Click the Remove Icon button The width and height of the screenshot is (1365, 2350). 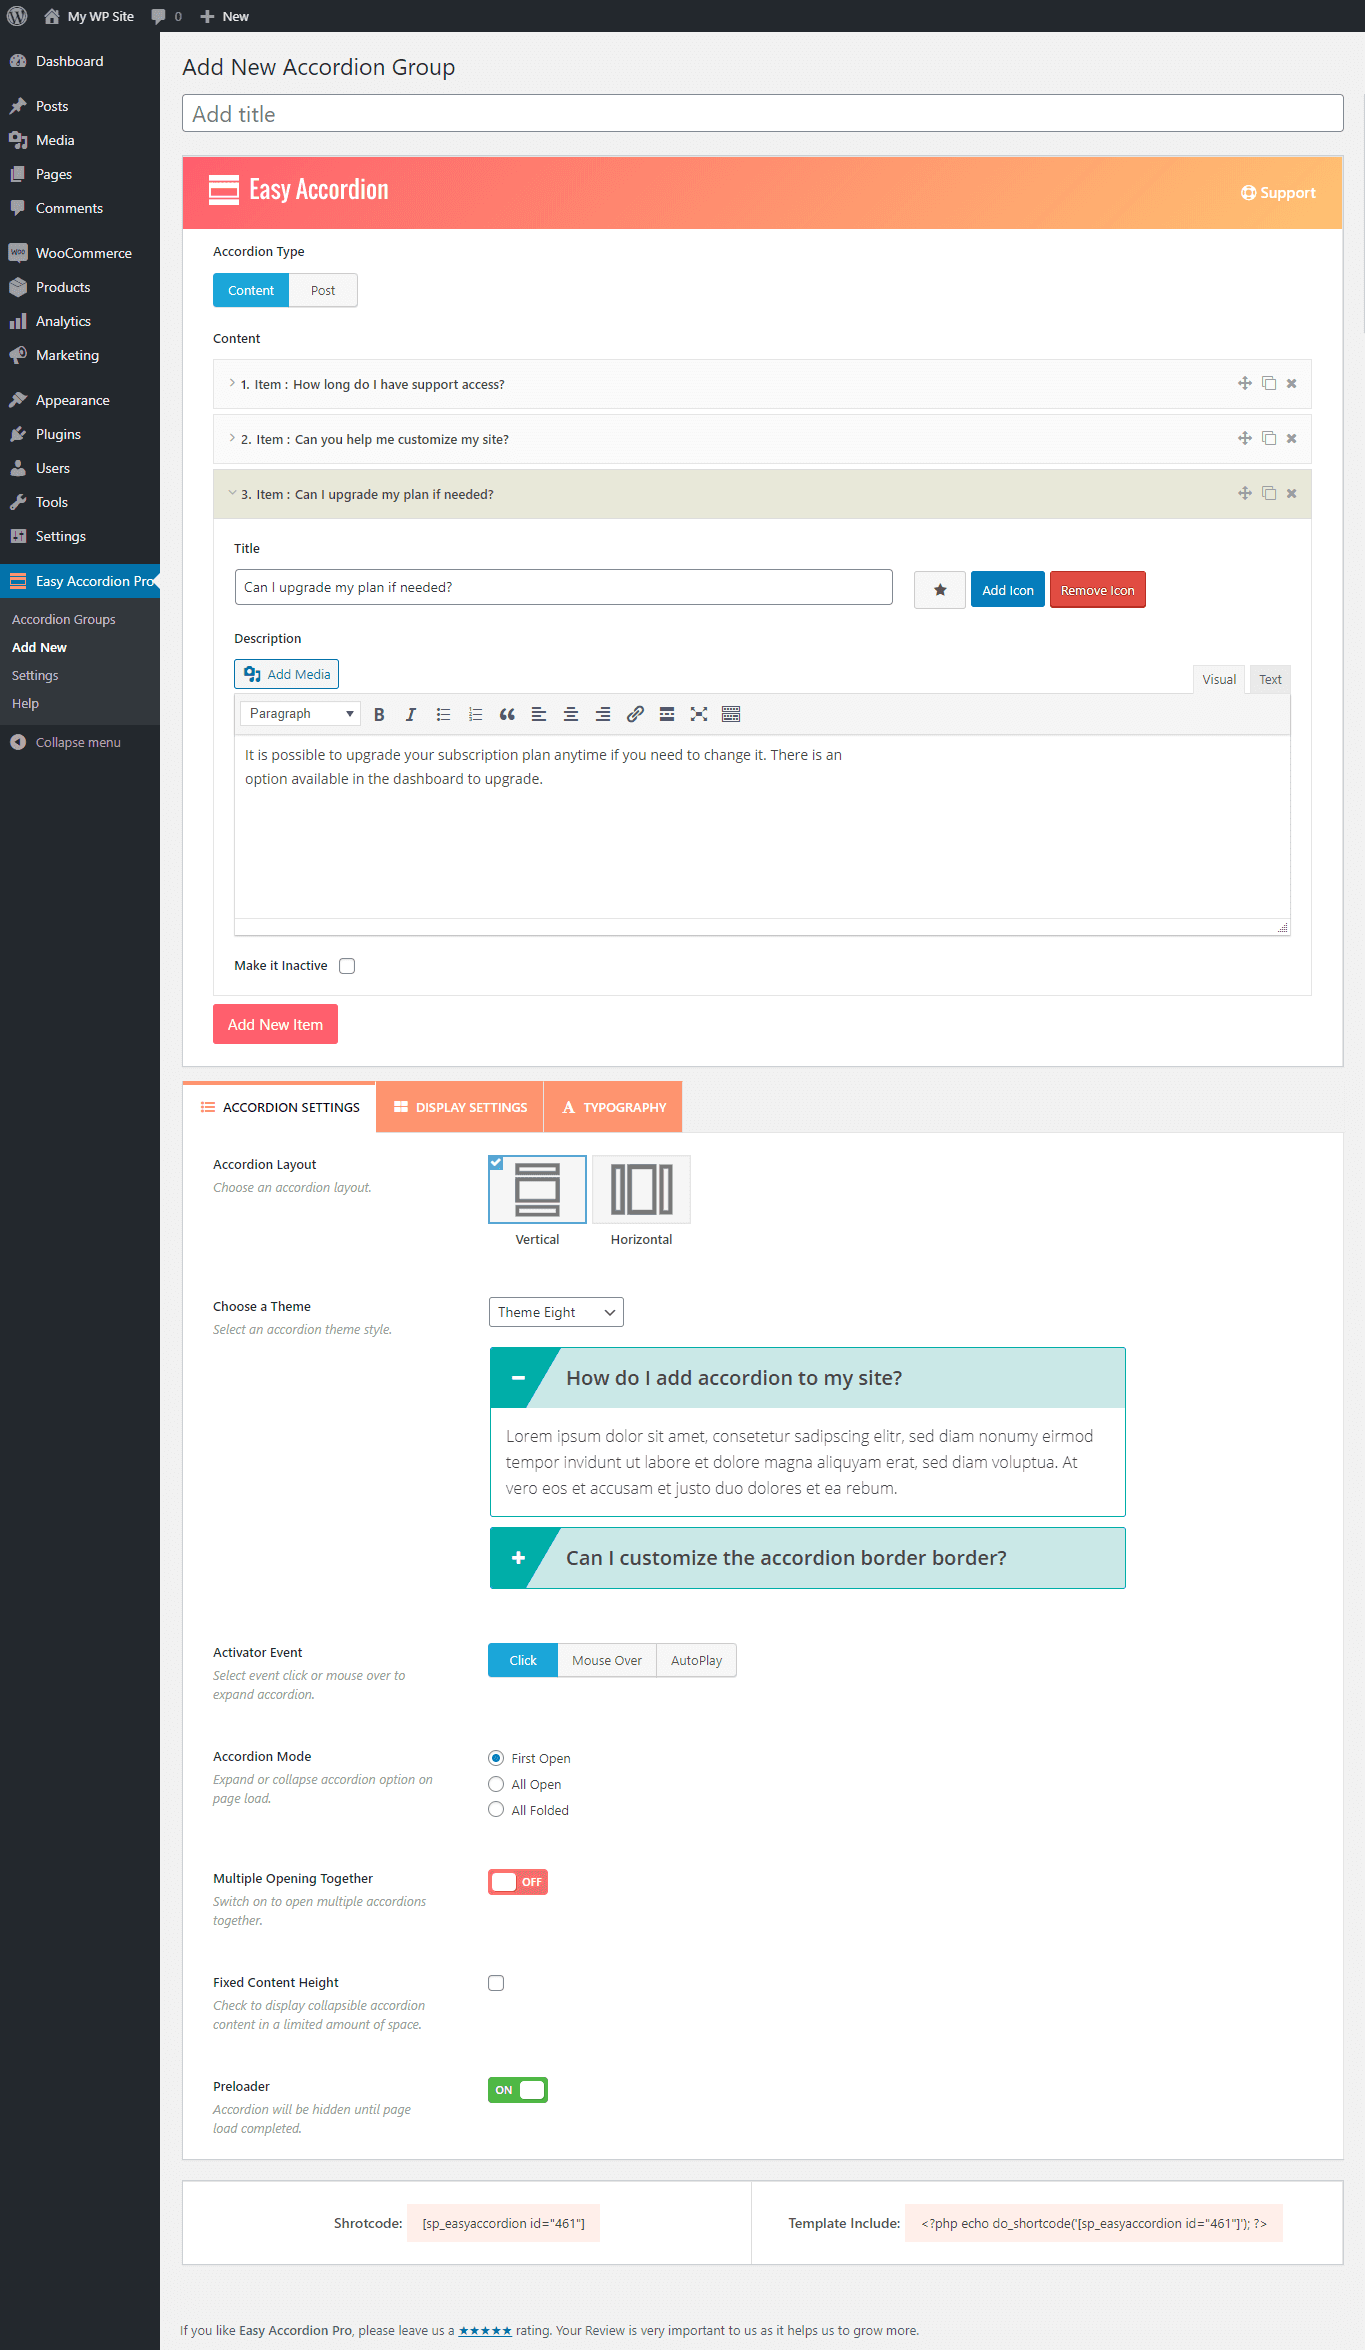tap(1098, 590)
